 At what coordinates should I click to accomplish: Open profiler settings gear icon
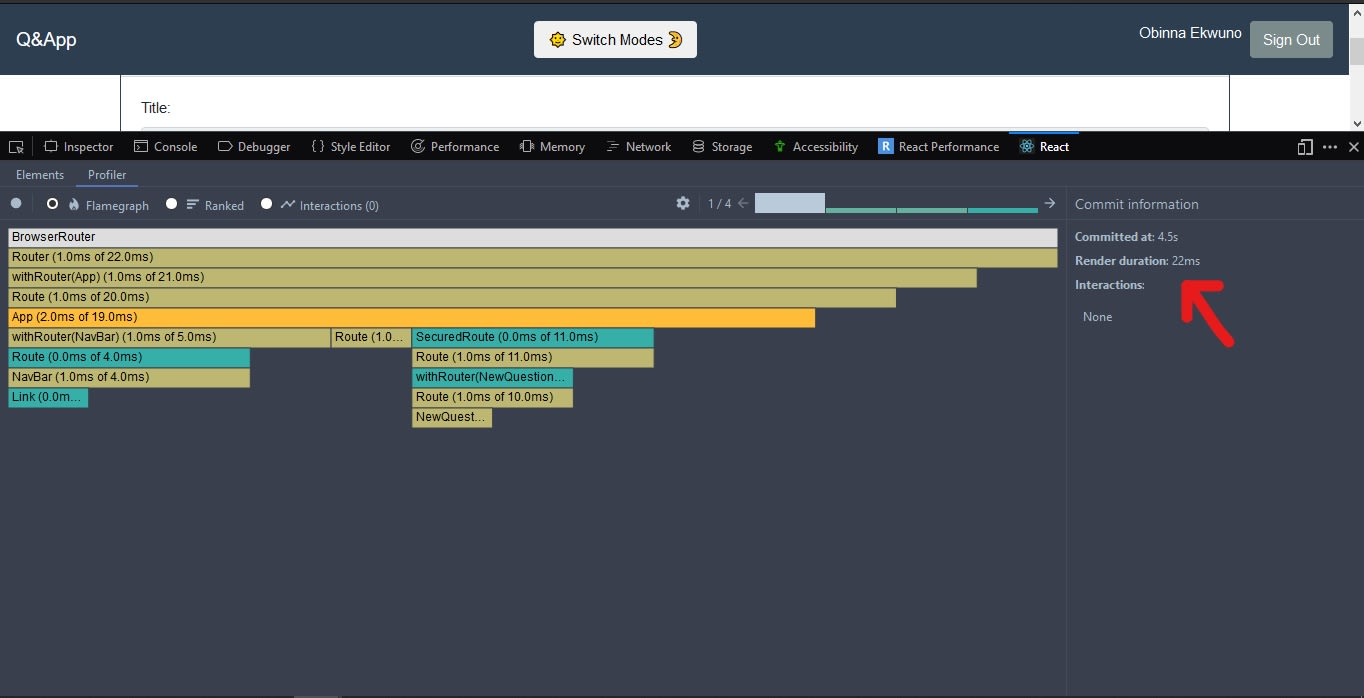(683, 203)
